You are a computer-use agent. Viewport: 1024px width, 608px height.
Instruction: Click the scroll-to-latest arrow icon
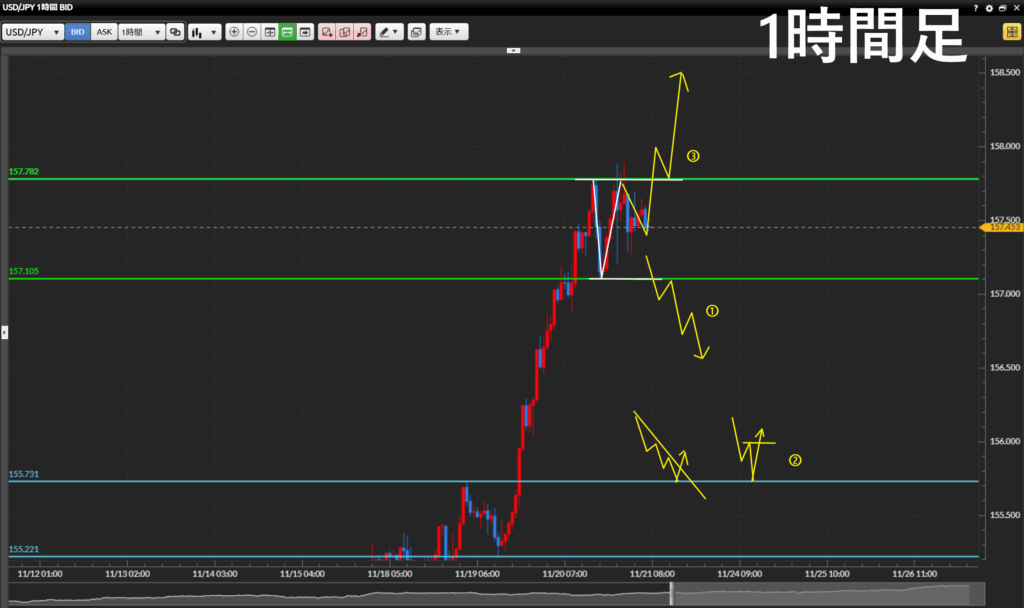305,32
